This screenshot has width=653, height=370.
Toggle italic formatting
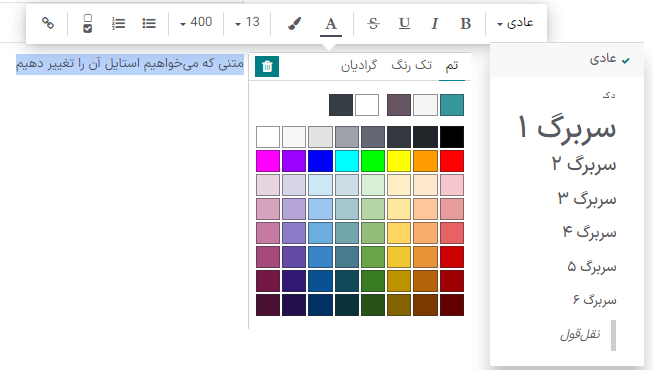pos(434,23)
